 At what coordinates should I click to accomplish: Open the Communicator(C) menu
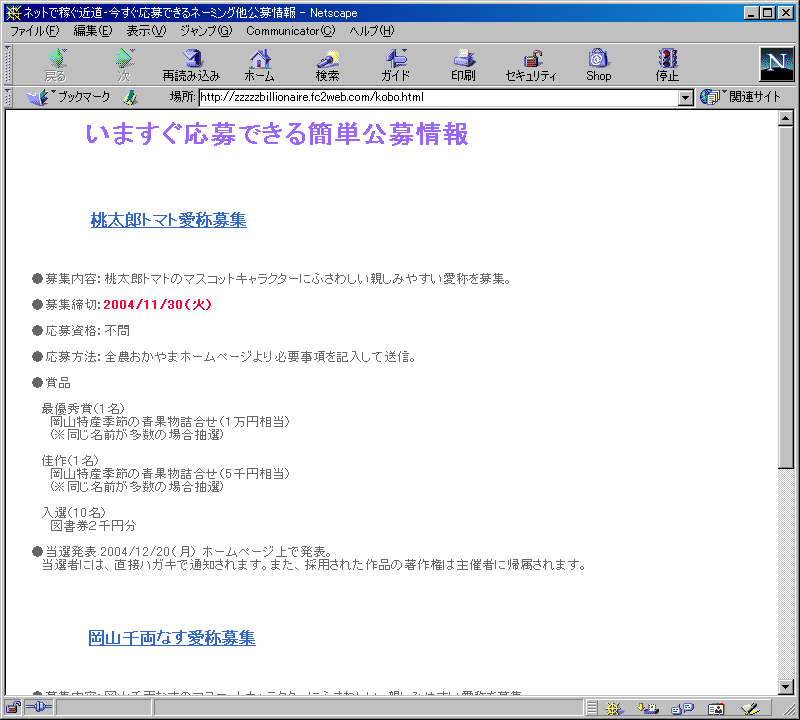[291, 31]
